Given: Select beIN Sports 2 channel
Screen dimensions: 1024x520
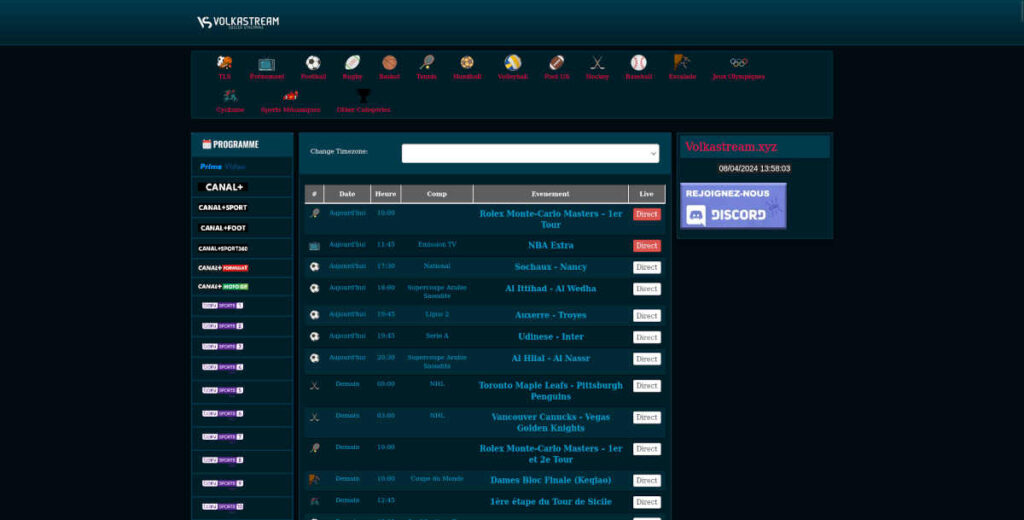Looking at the screenshot, I should pyautogui.click(x=223, y=326).
